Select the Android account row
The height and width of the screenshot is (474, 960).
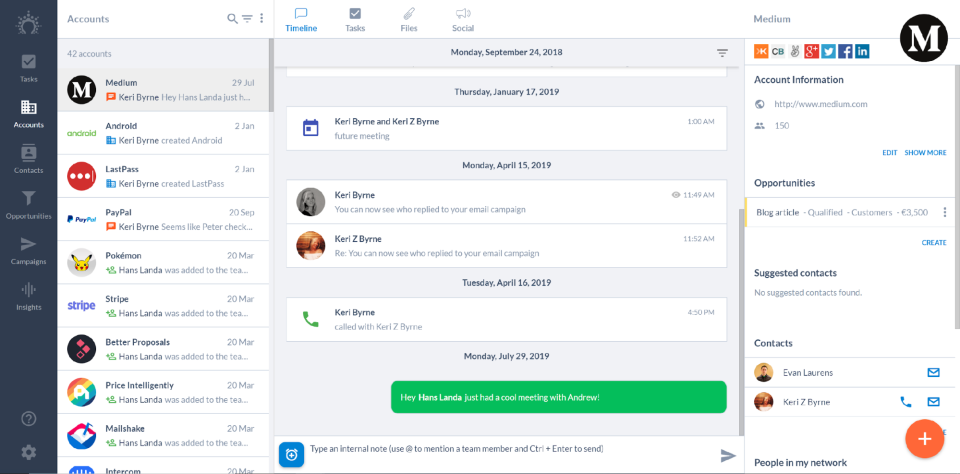tap(163, 133)
